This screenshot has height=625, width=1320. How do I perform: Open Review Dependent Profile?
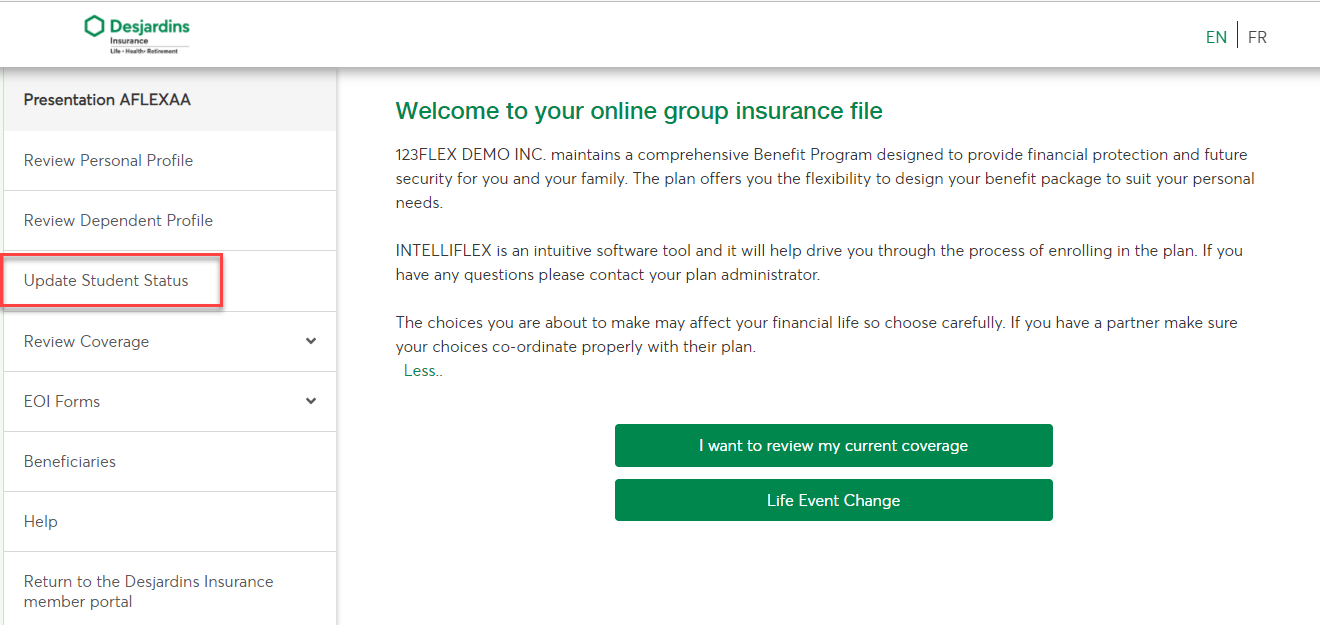(170, 221)
